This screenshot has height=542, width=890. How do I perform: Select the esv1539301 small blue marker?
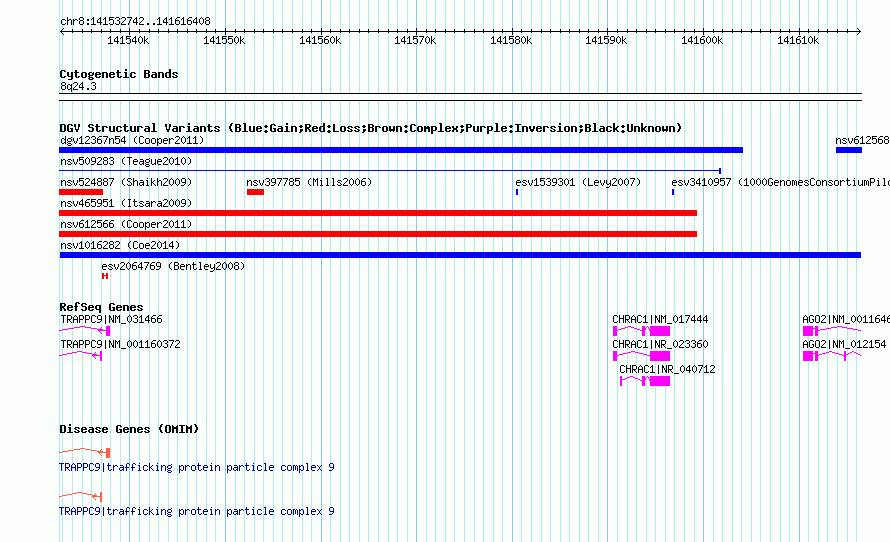tap(517, 192)
